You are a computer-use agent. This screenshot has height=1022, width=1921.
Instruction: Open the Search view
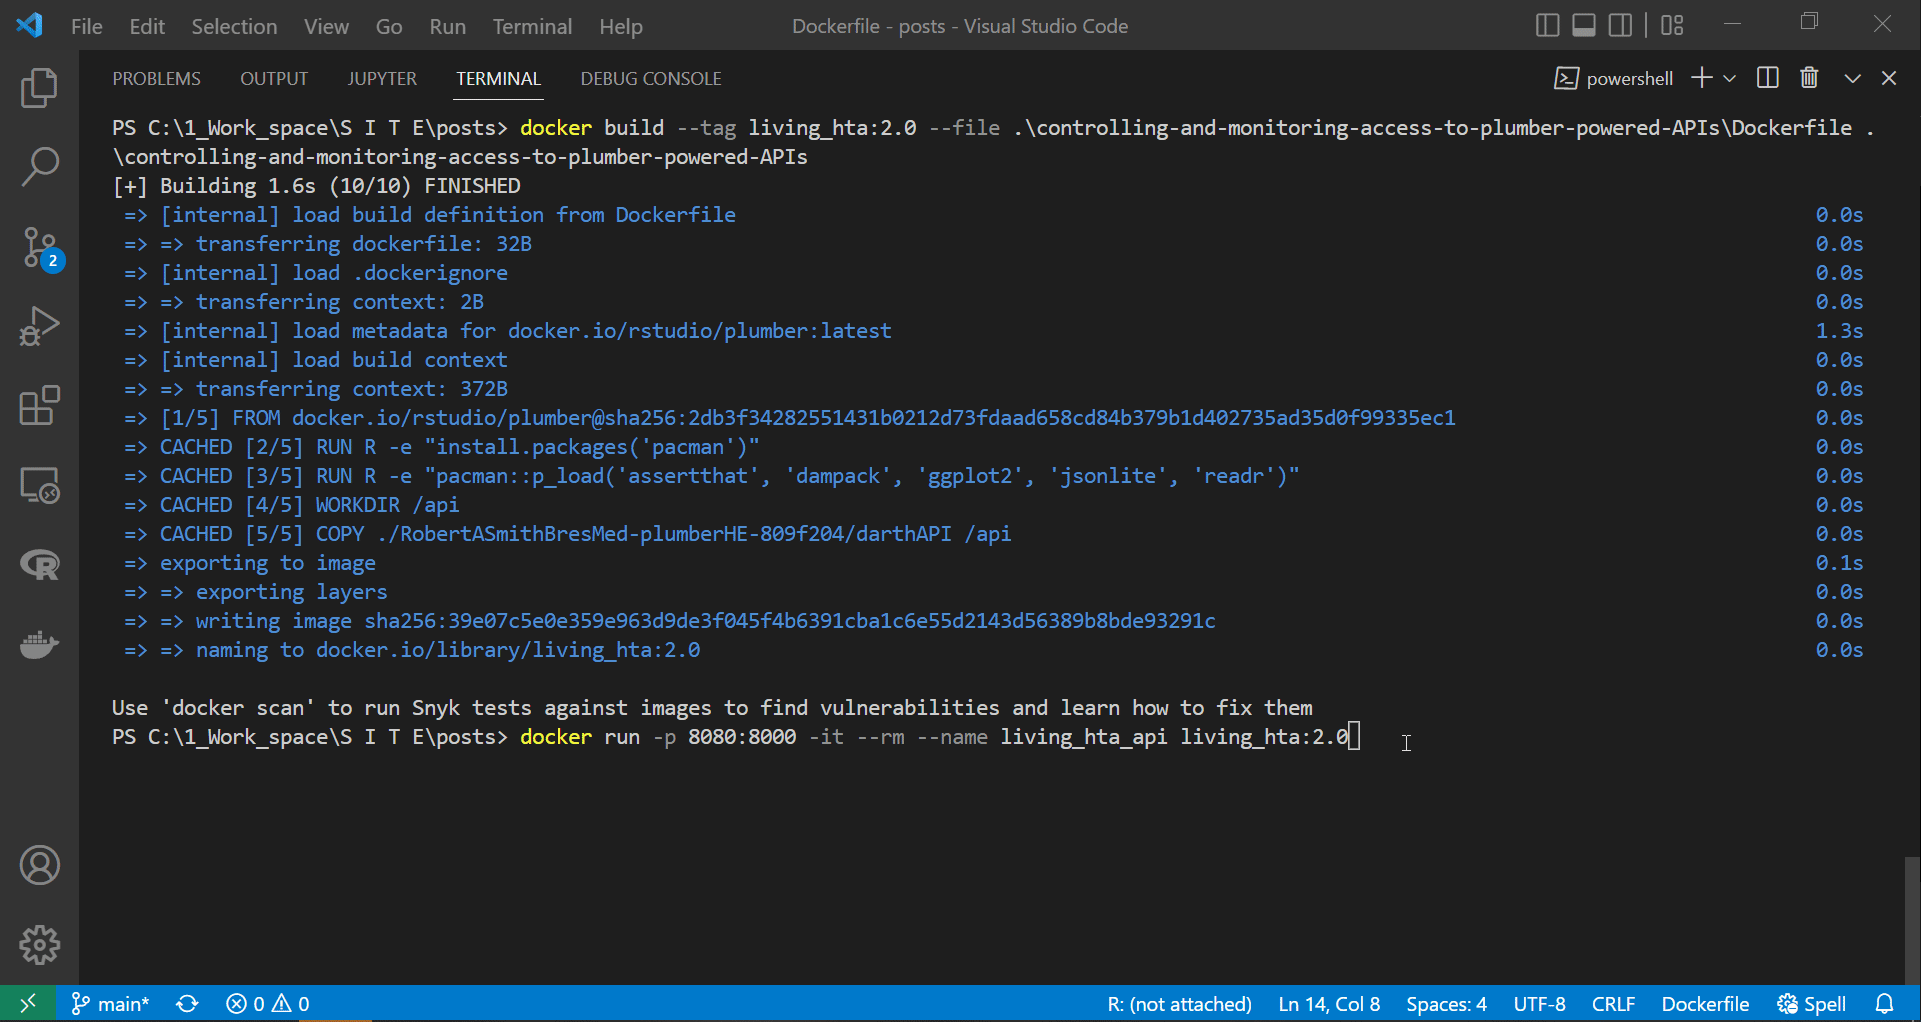40,167
